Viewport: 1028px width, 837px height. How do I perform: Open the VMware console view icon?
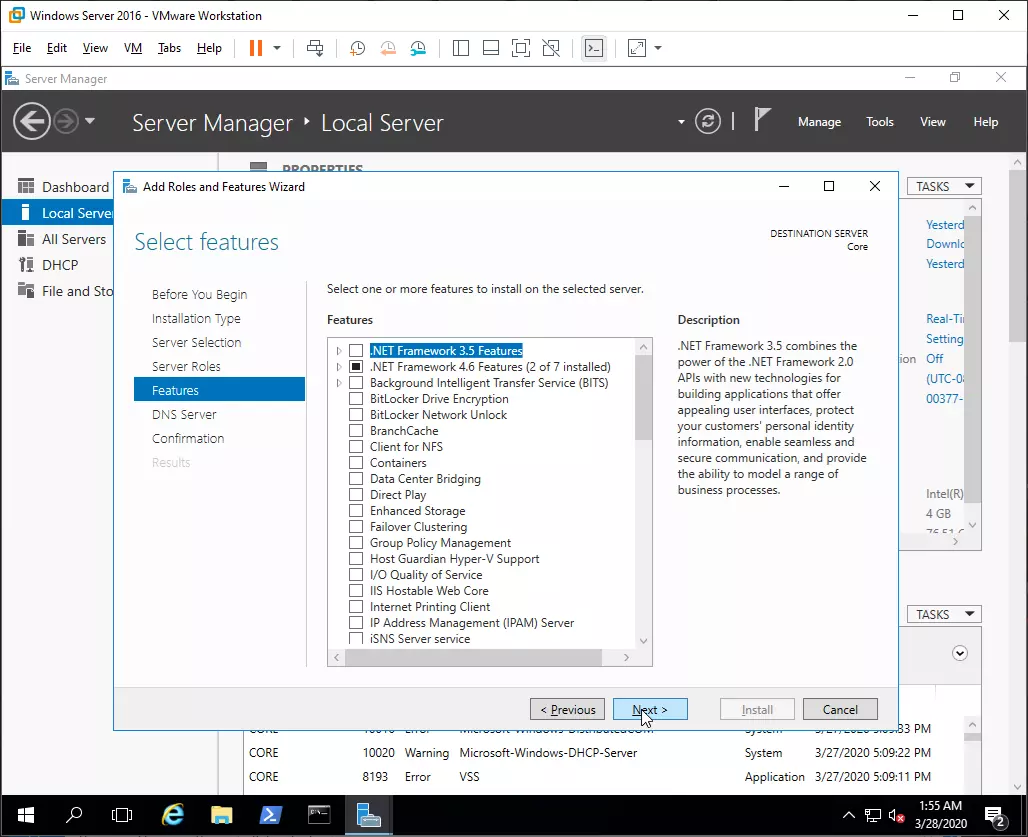[x=594, y=48]
